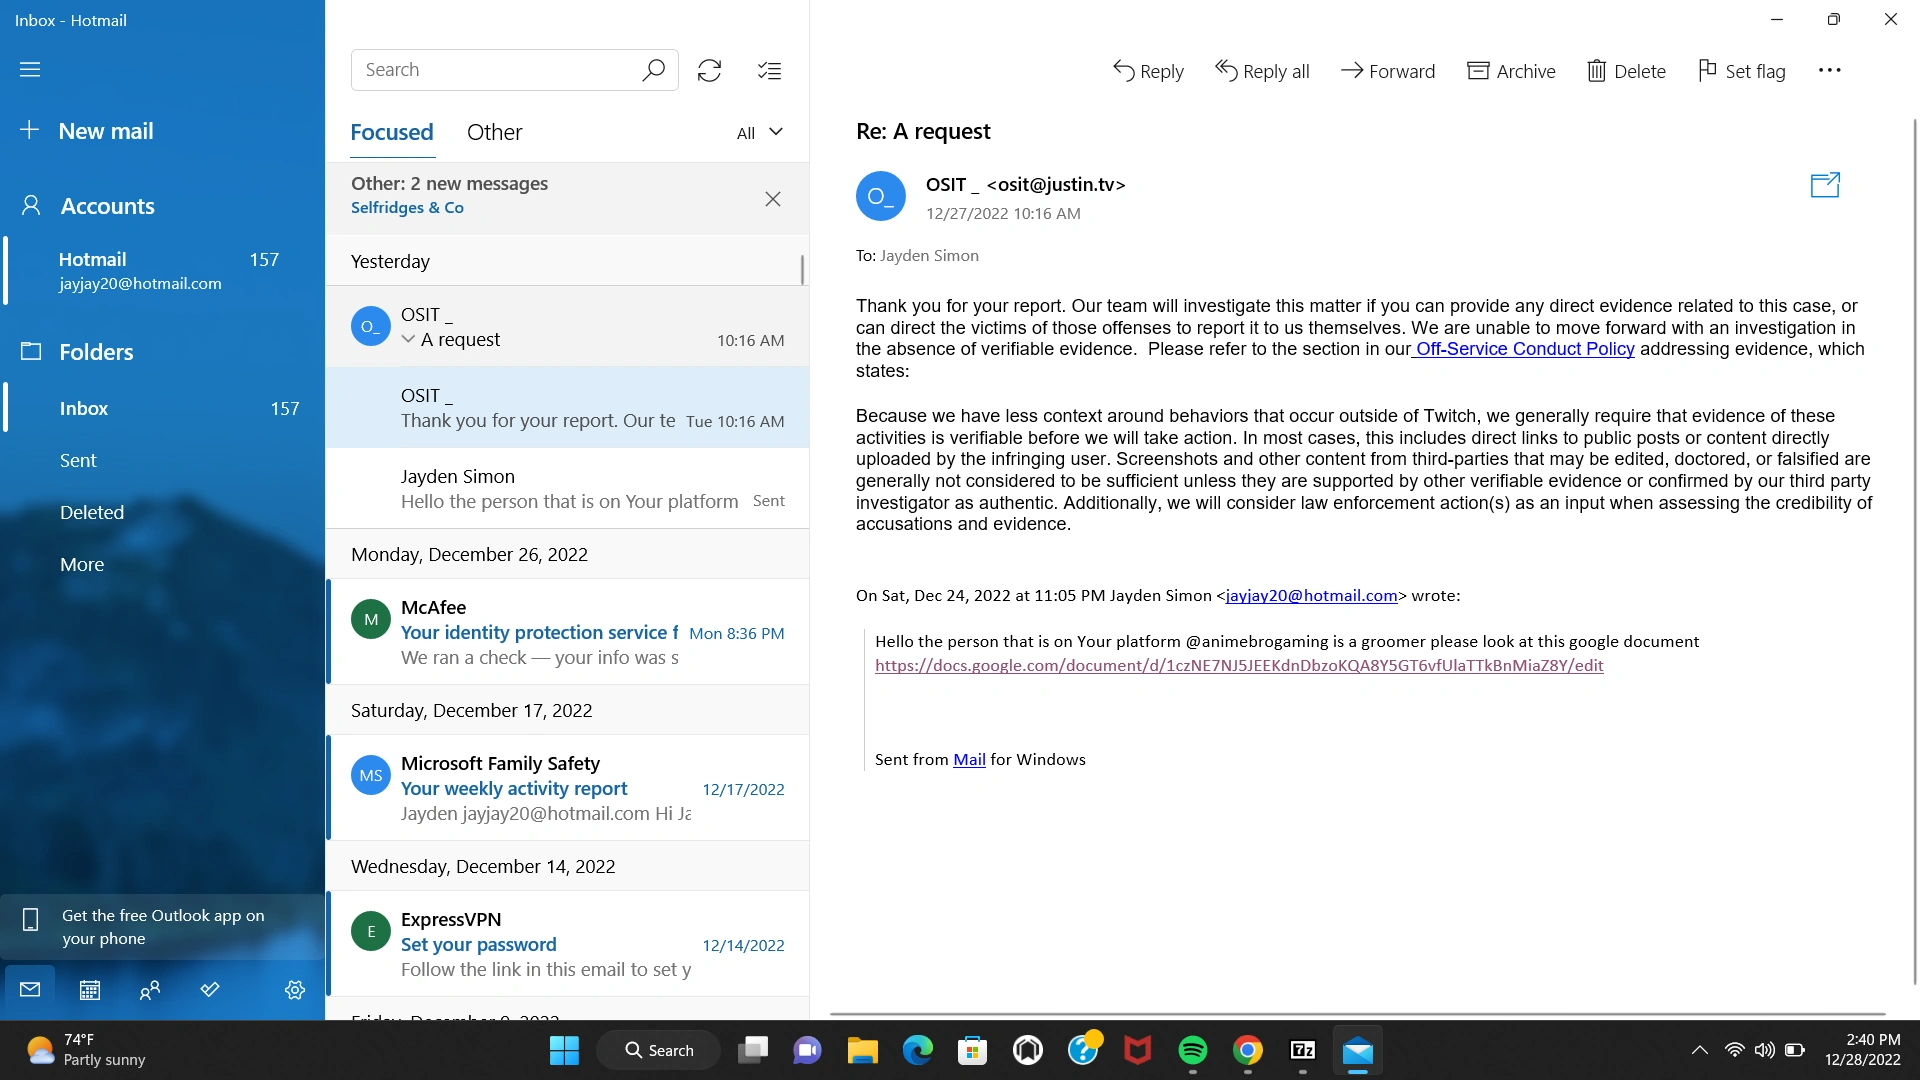Image resolution: width=1920 pixels, height=1080 pixels.
Task: Enter selection mode via checklist icon
Action: click(x=769, y=70)
